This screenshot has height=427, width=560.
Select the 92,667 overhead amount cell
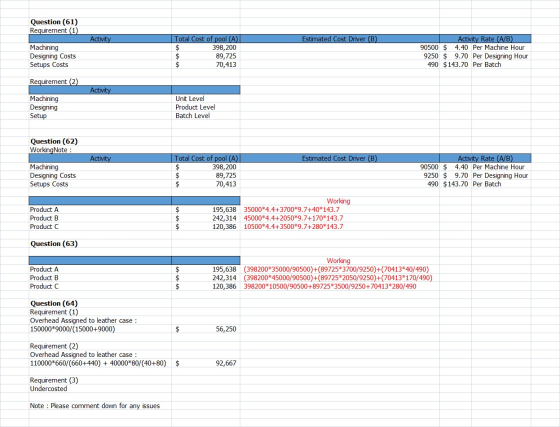[x=206, y=363]
